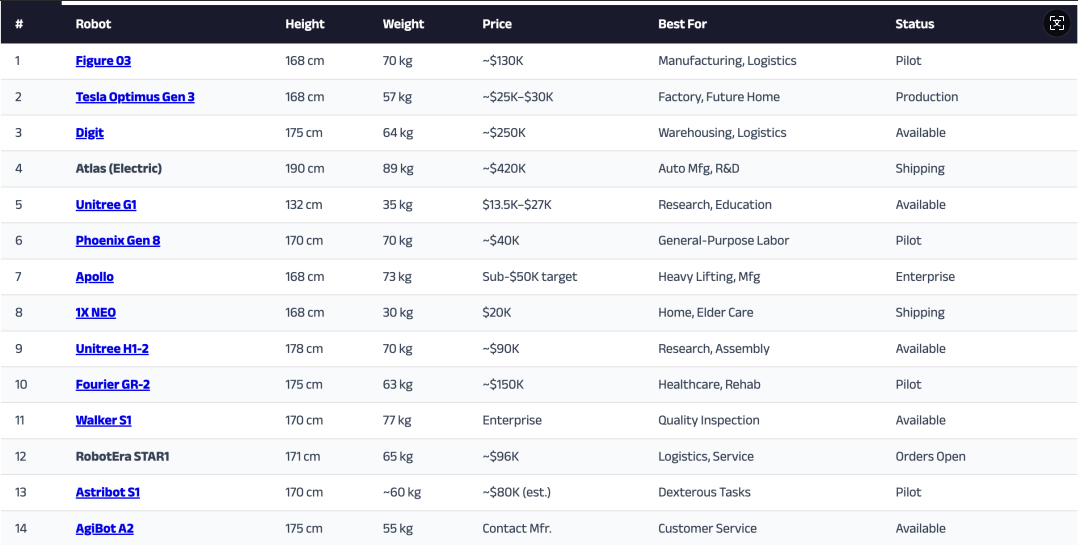Open the Unitree G1 link
The width and height of the screenshot is (1078, 545).
(x=106, y=205)
